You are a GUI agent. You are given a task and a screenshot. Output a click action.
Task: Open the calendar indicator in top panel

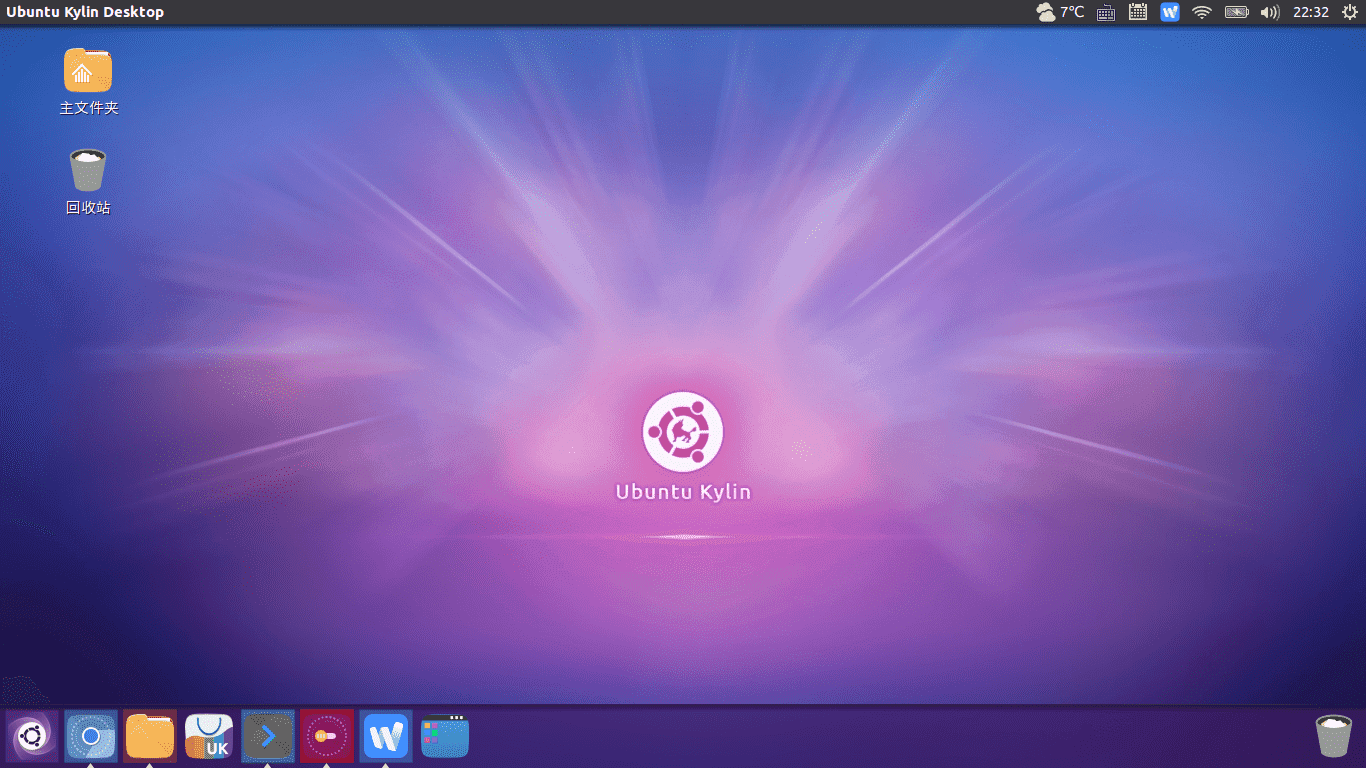(x=1138, y=12)
